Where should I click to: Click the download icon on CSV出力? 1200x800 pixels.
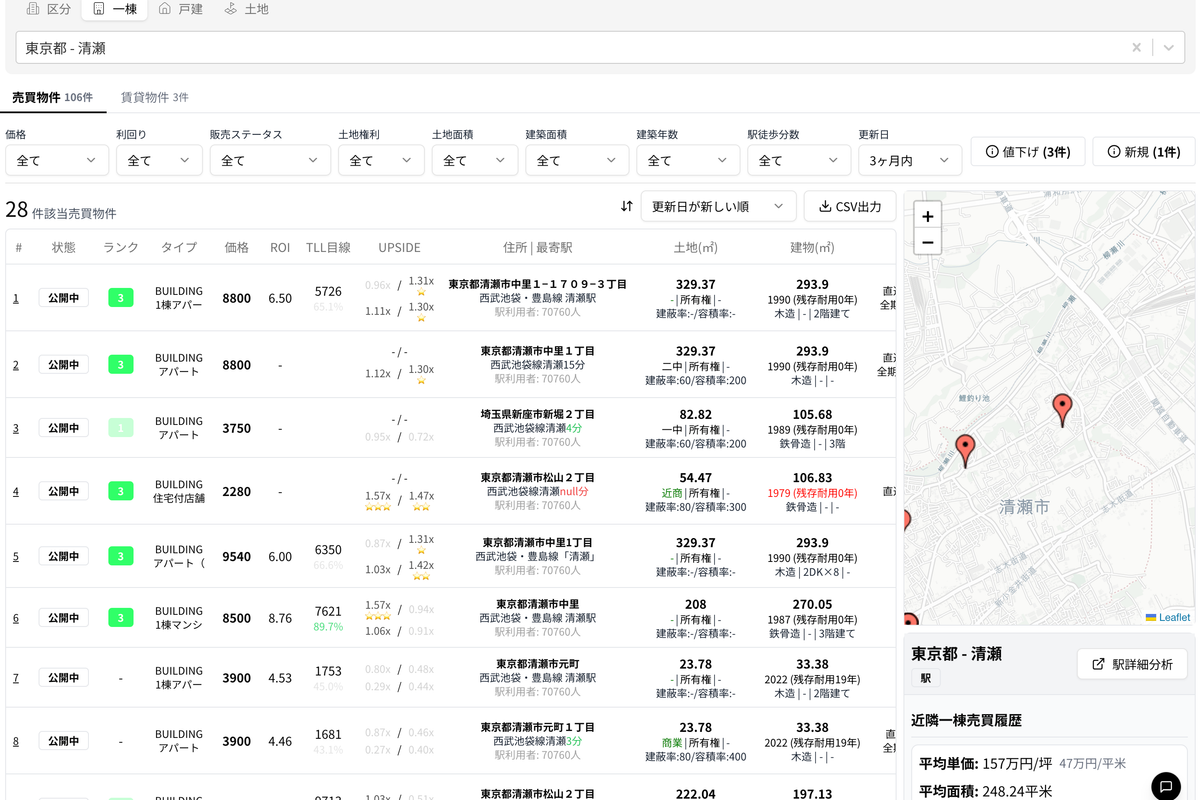(825, 206)
